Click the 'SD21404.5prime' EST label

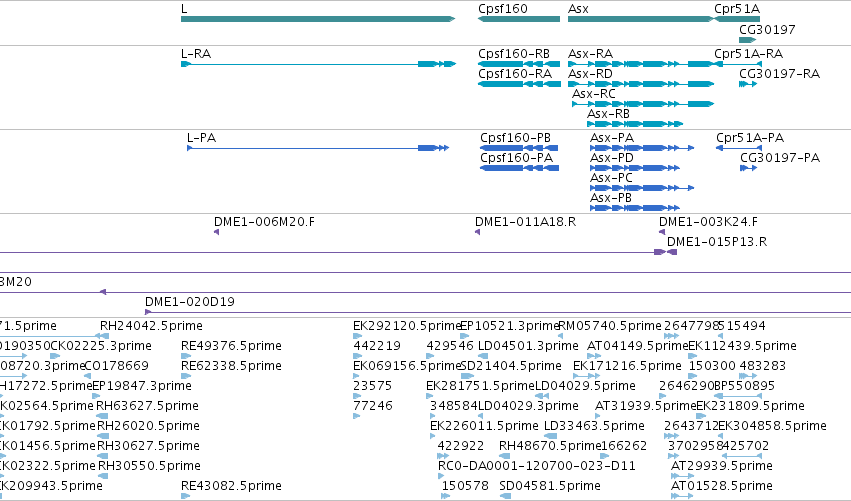(x=511, y=366)
